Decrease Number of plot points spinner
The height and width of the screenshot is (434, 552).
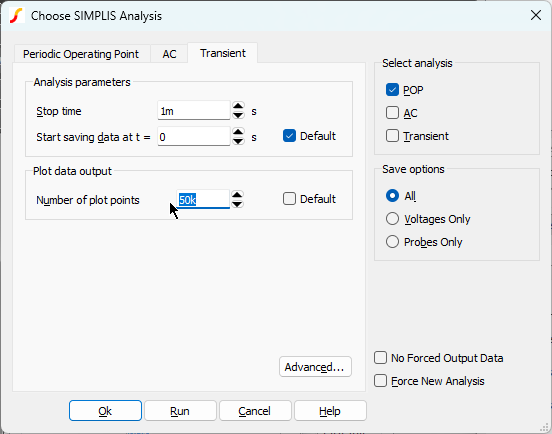tap(237, 204)
